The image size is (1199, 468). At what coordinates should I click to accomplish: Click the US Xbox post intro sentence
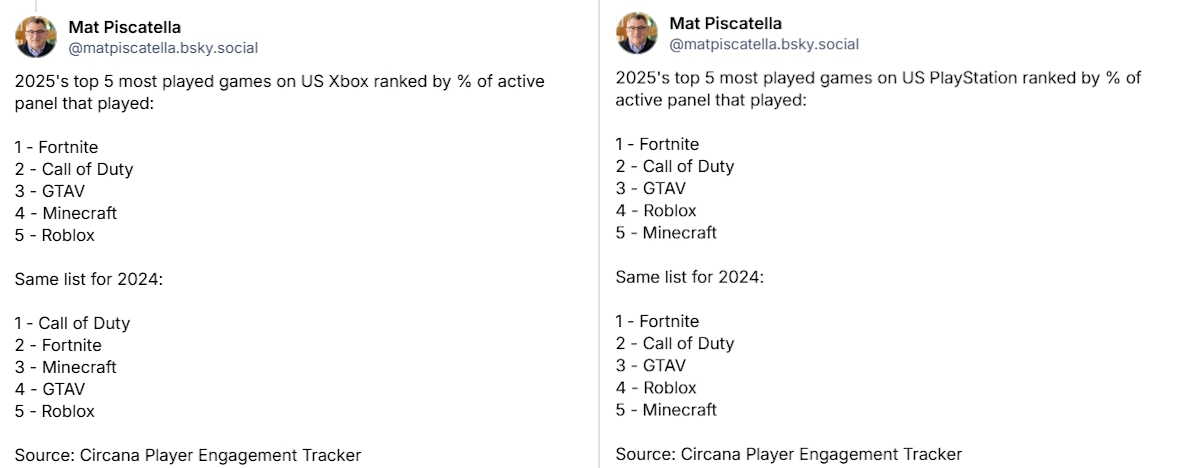point(279,92)
